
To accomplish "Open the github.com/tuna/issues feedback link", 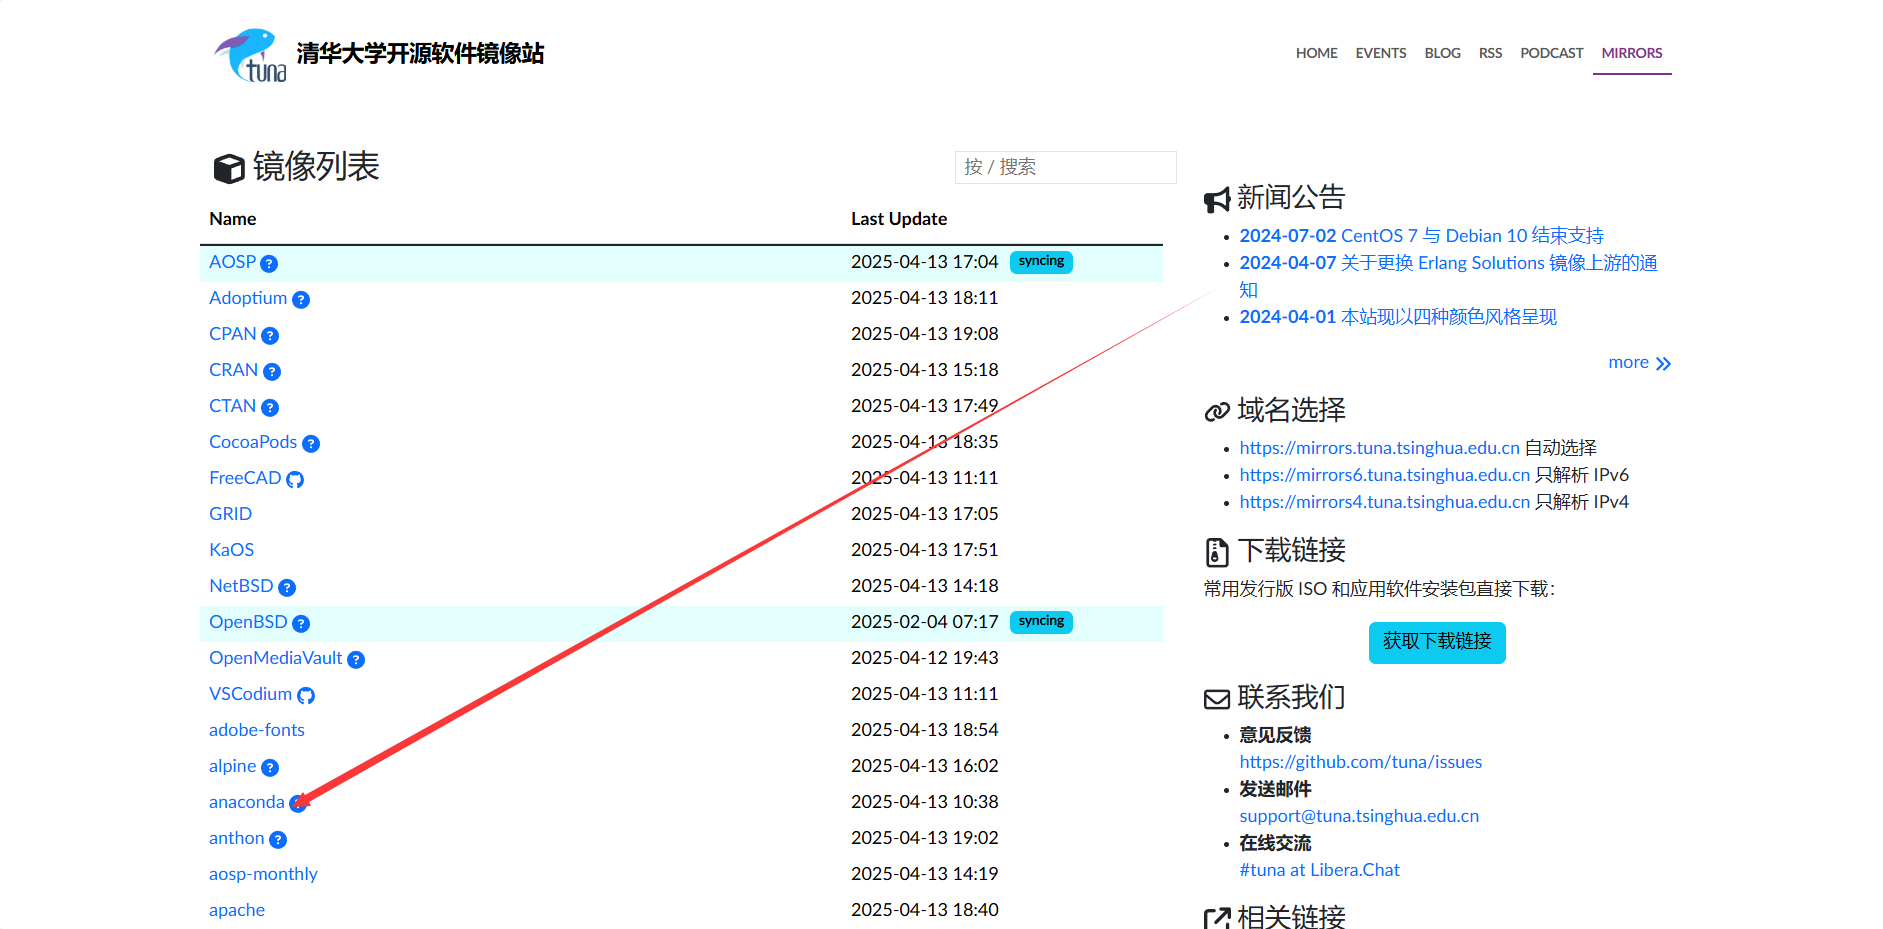I will click(1360, 762).
